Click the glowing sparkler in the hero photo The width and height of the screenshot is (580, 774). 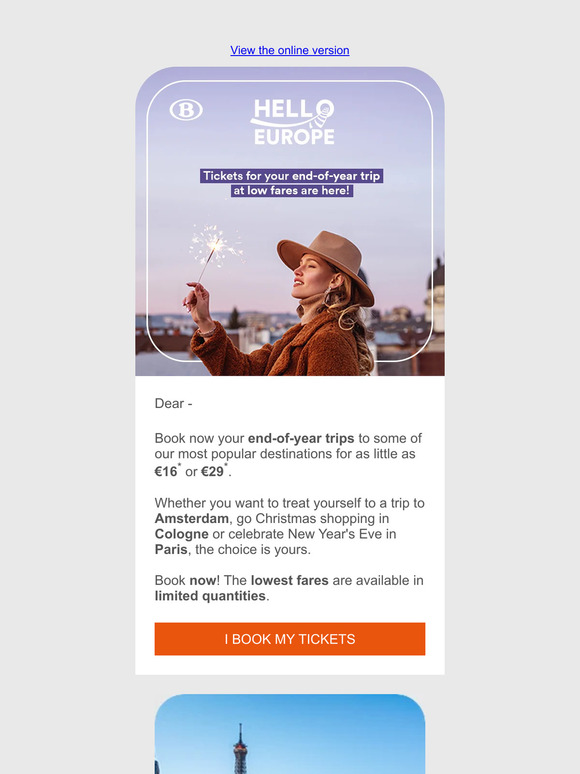coord(215,245)
